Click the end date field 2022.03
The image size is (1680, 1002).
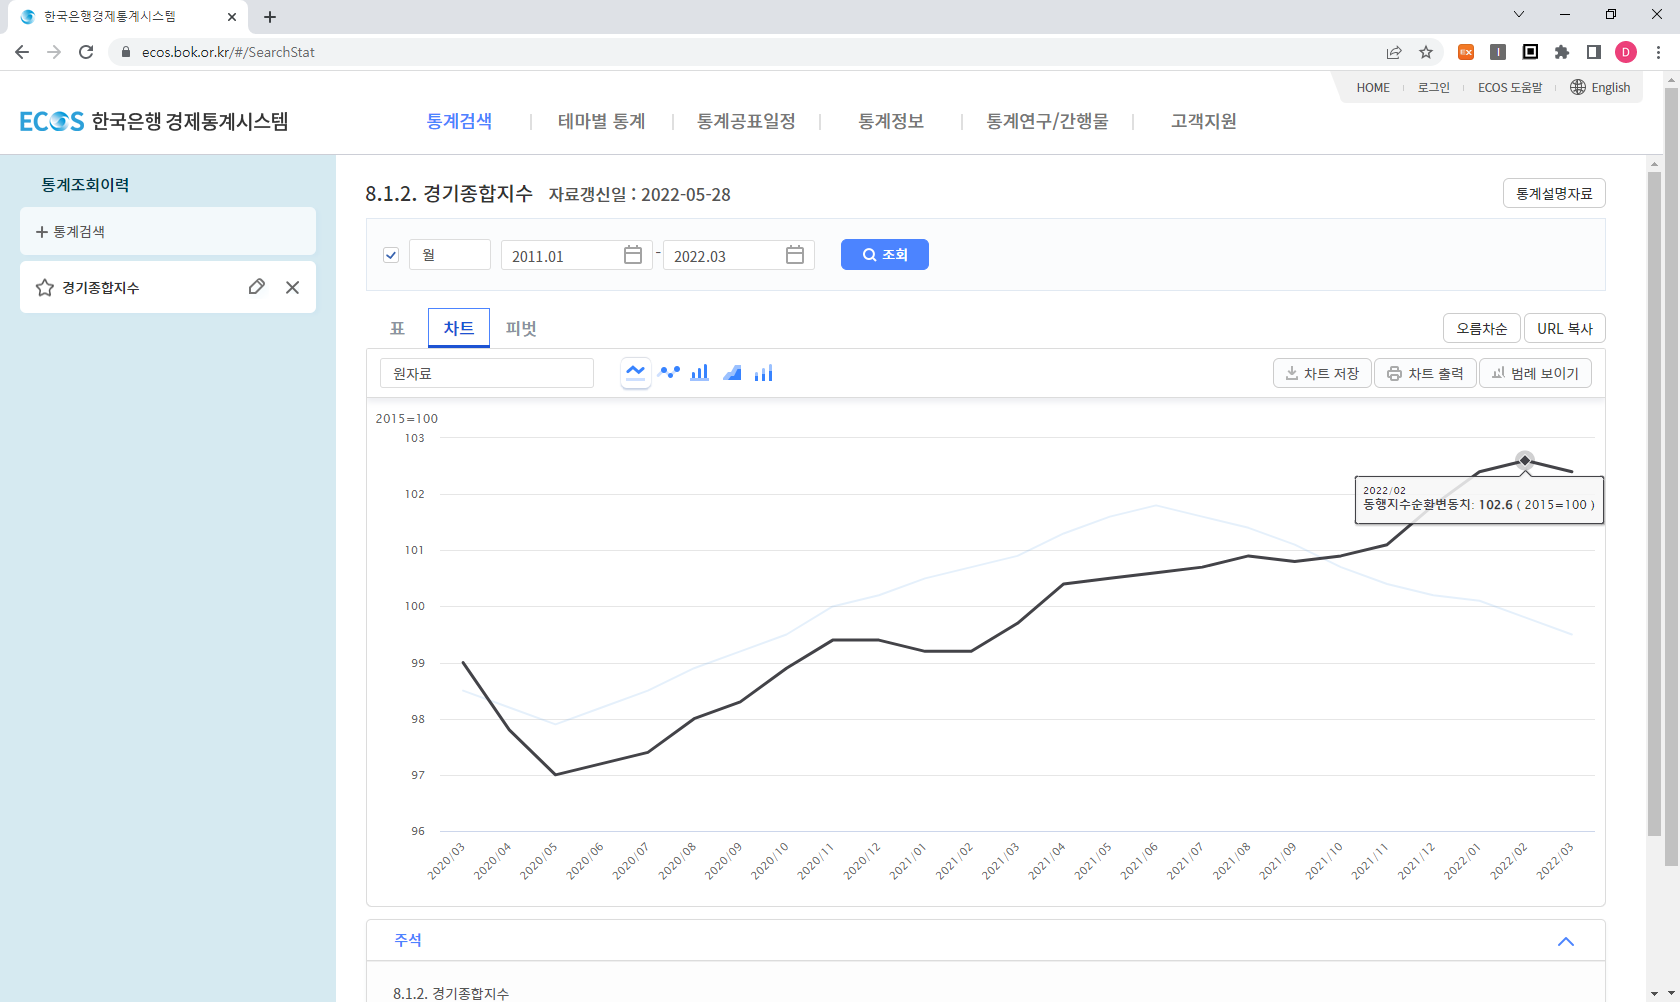point(738,255)
